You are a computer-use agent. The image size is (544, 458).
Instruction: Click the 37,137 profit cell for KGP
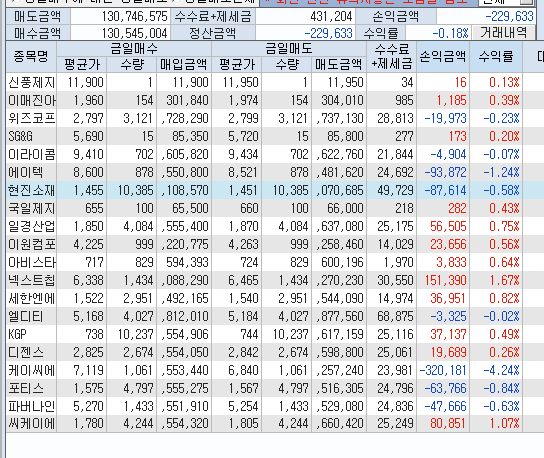(x=443, y=335)
